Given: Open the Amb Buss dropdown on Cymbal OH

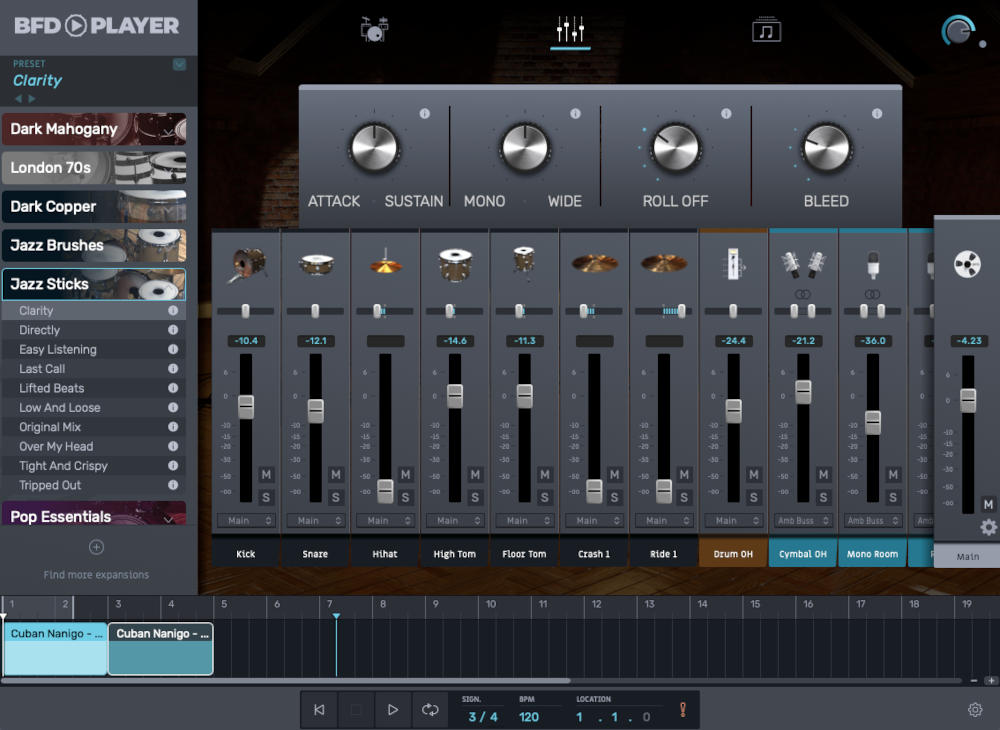Looking at the screenshot, I should tap(802, 520).
